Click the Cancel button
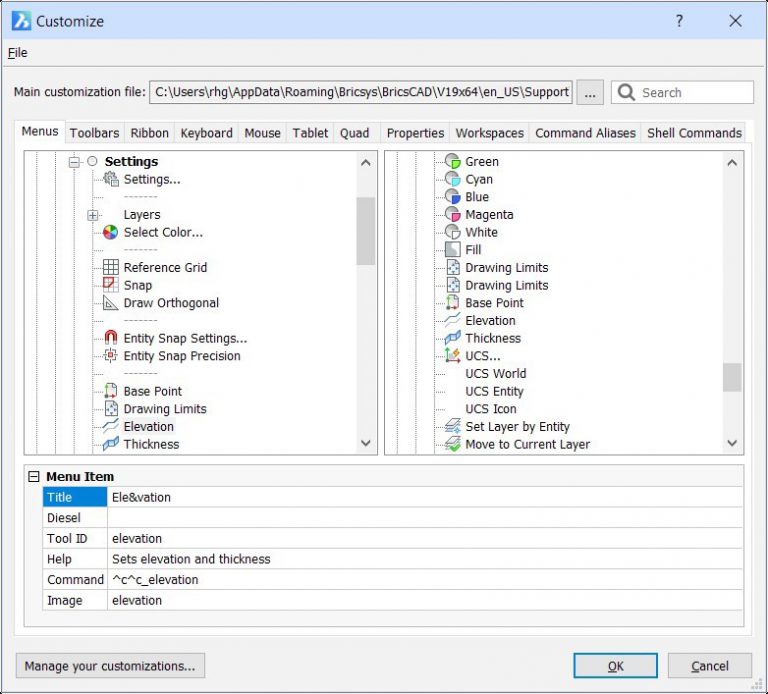This screenshot has height=694, width=768. (710, 666)
